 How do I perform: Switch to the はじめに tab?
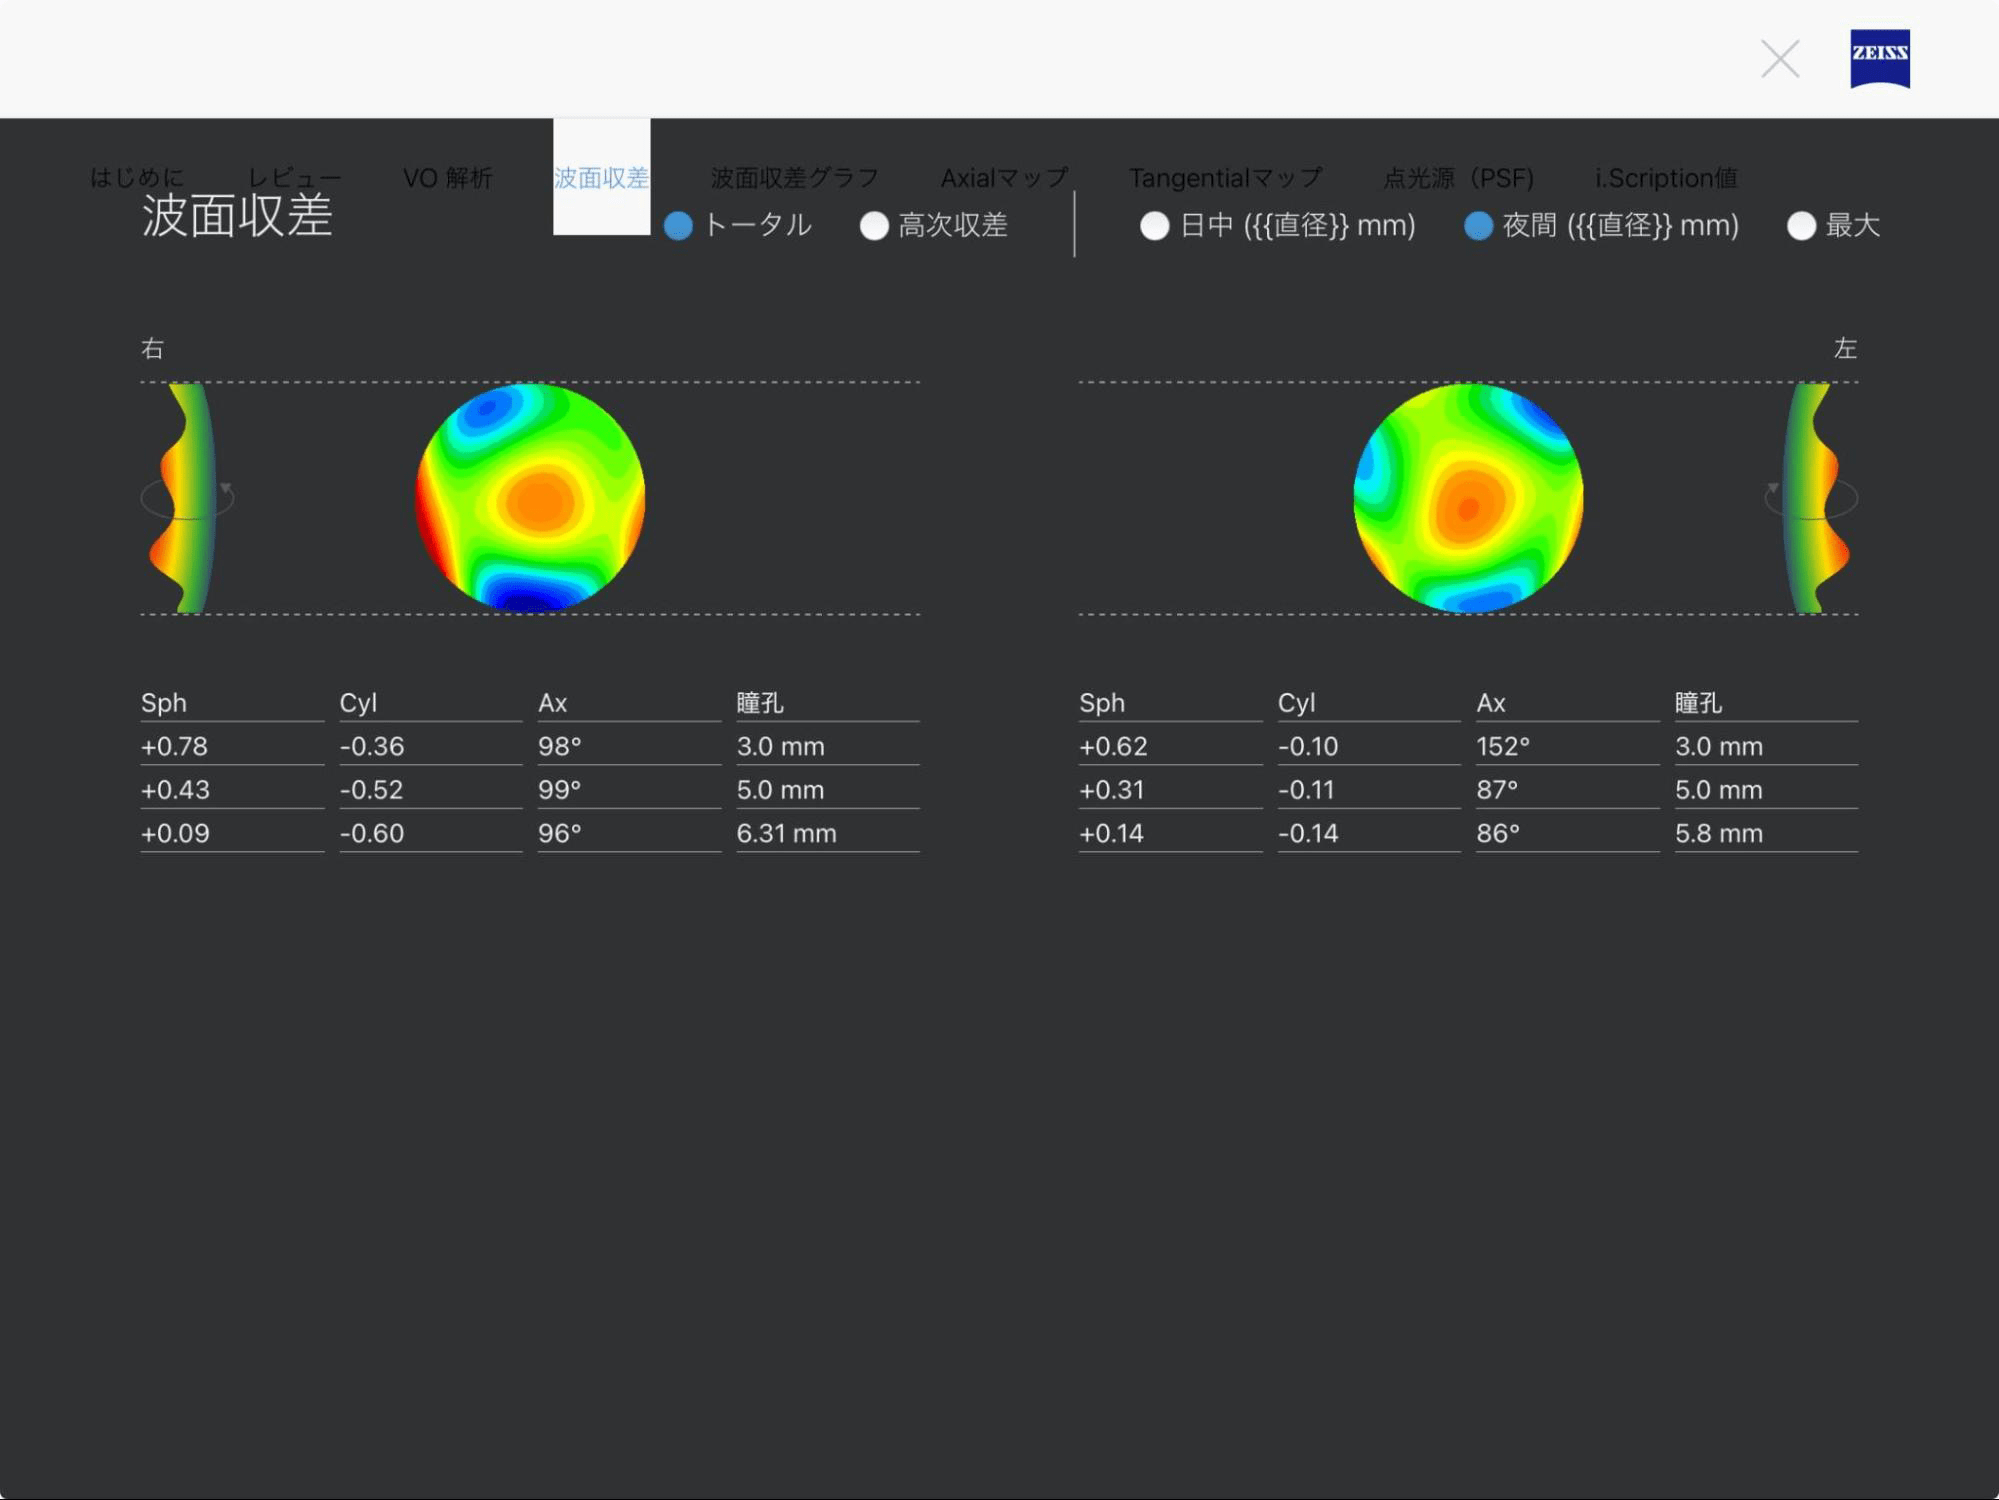pos(137,178)
